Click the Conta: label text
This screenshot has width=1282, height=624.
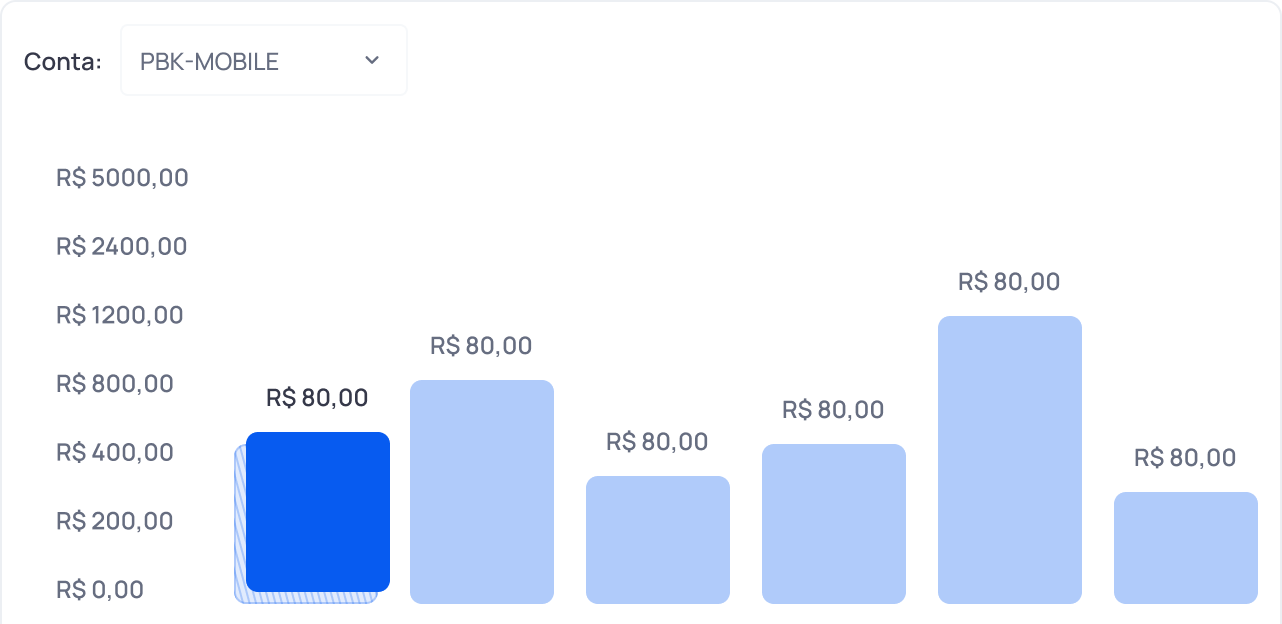62,61
